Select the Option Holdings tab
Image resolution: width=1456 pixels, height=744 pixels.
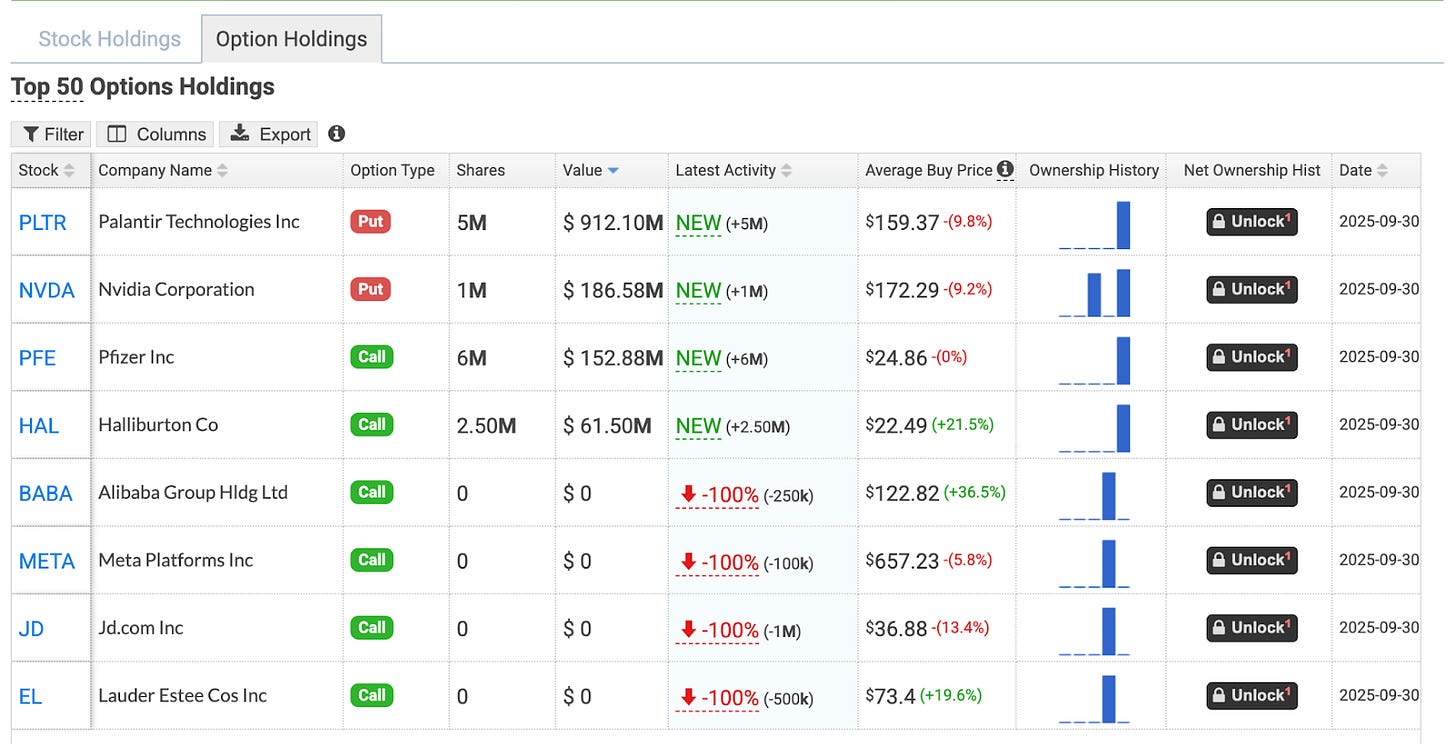(291, 39)
